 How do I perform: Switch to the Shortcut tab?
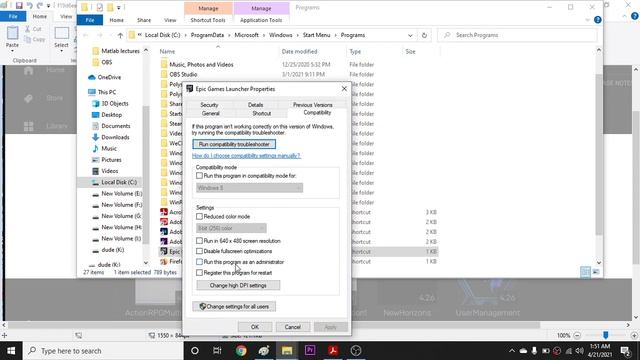262,113
